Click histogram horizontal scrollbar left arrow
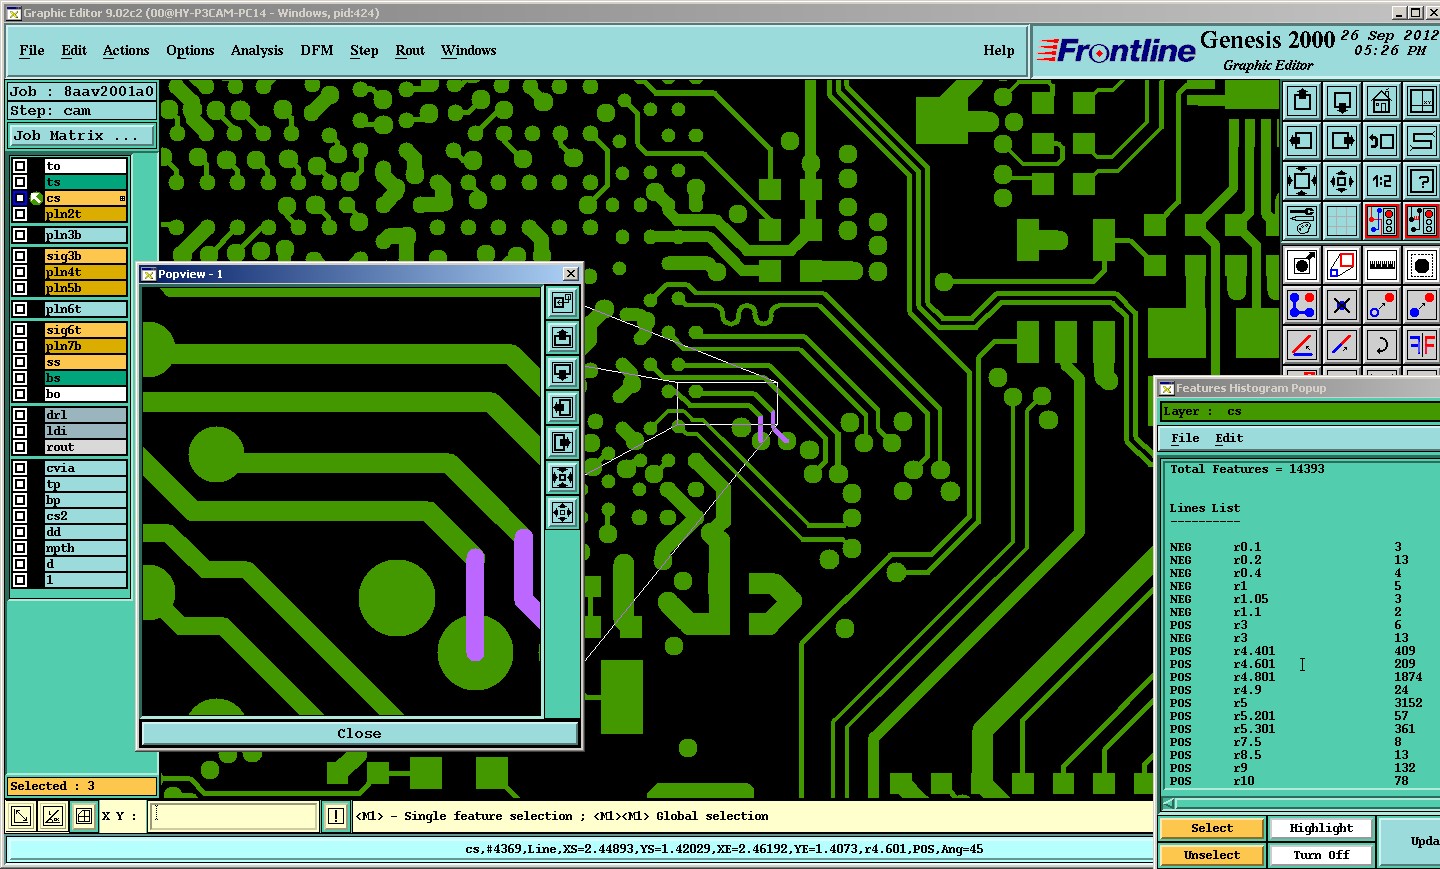Screen dimensions: 1440x869 (1170, 803)
